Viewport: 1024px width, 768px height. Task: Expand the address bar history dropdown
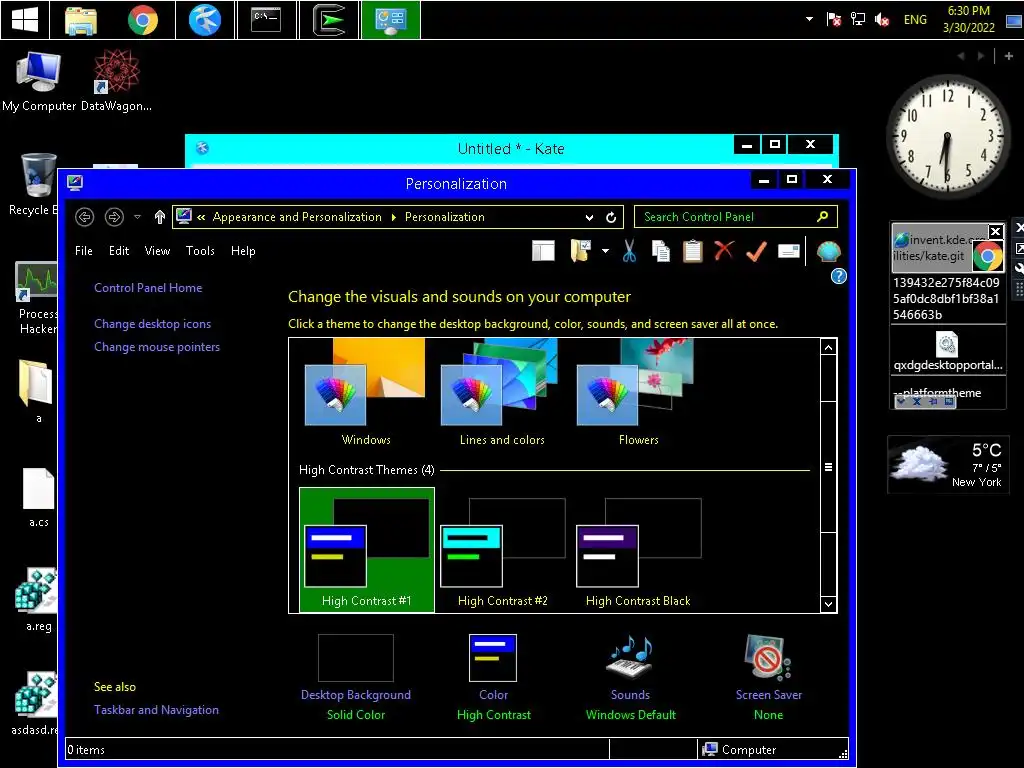[x=590, y=217]
